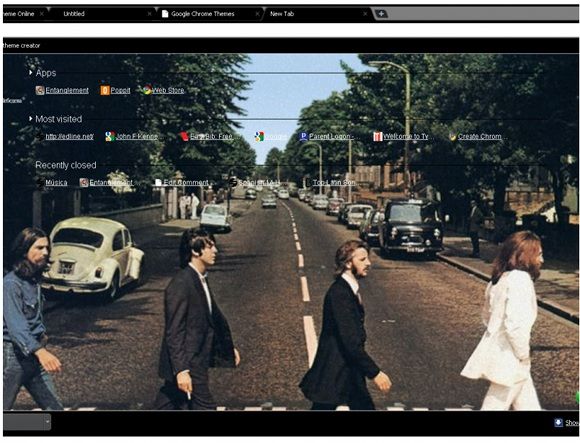Image resolution: width=580 pixels, height=443 pixels.
Task: Open the Top Latin Son recently closed link
Action: pyautogui.click(x=334, y=183)
